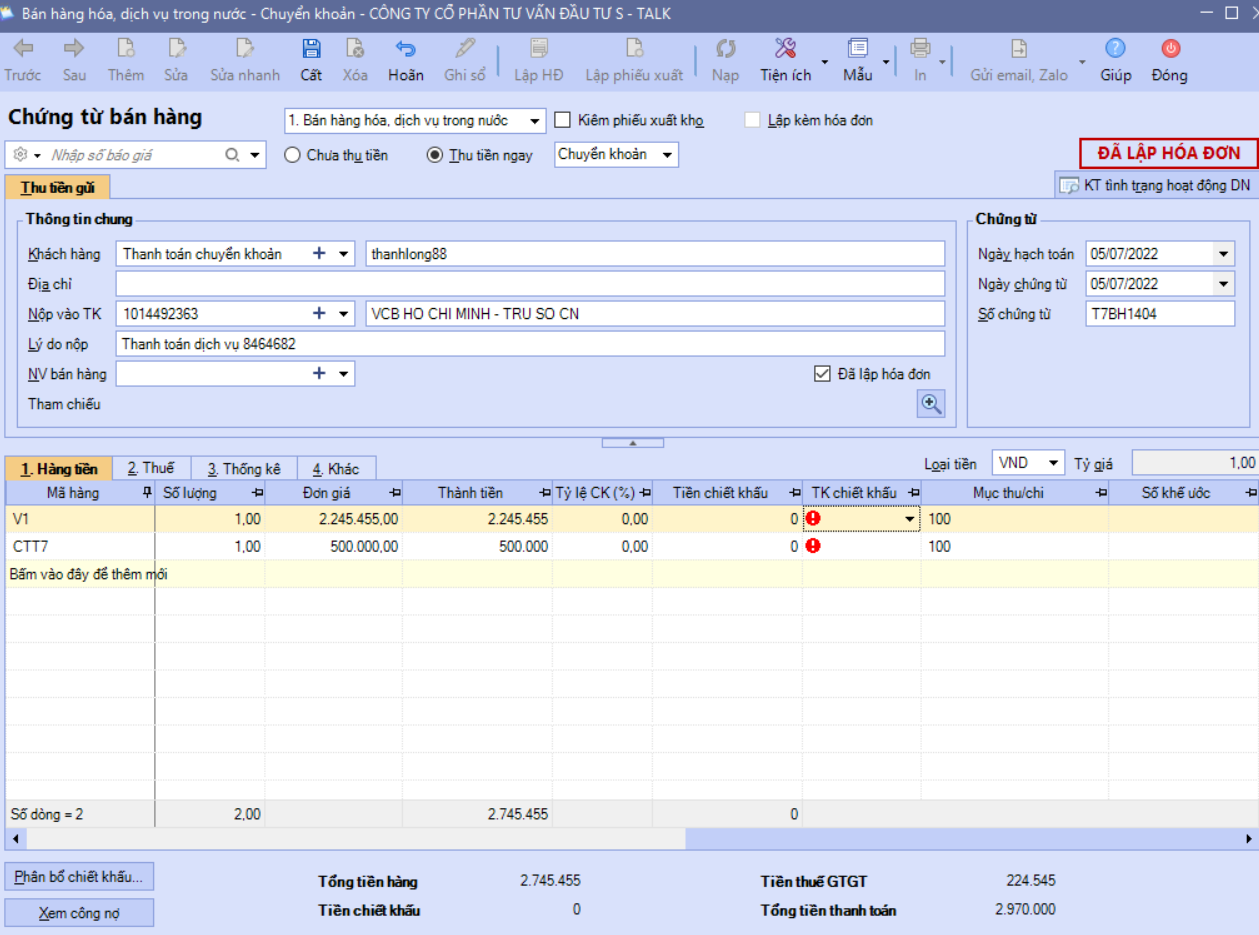Click the grid scrollbar left arrow
The width and height of the screenshot is (1259, 935).
(x=14, y=838)
